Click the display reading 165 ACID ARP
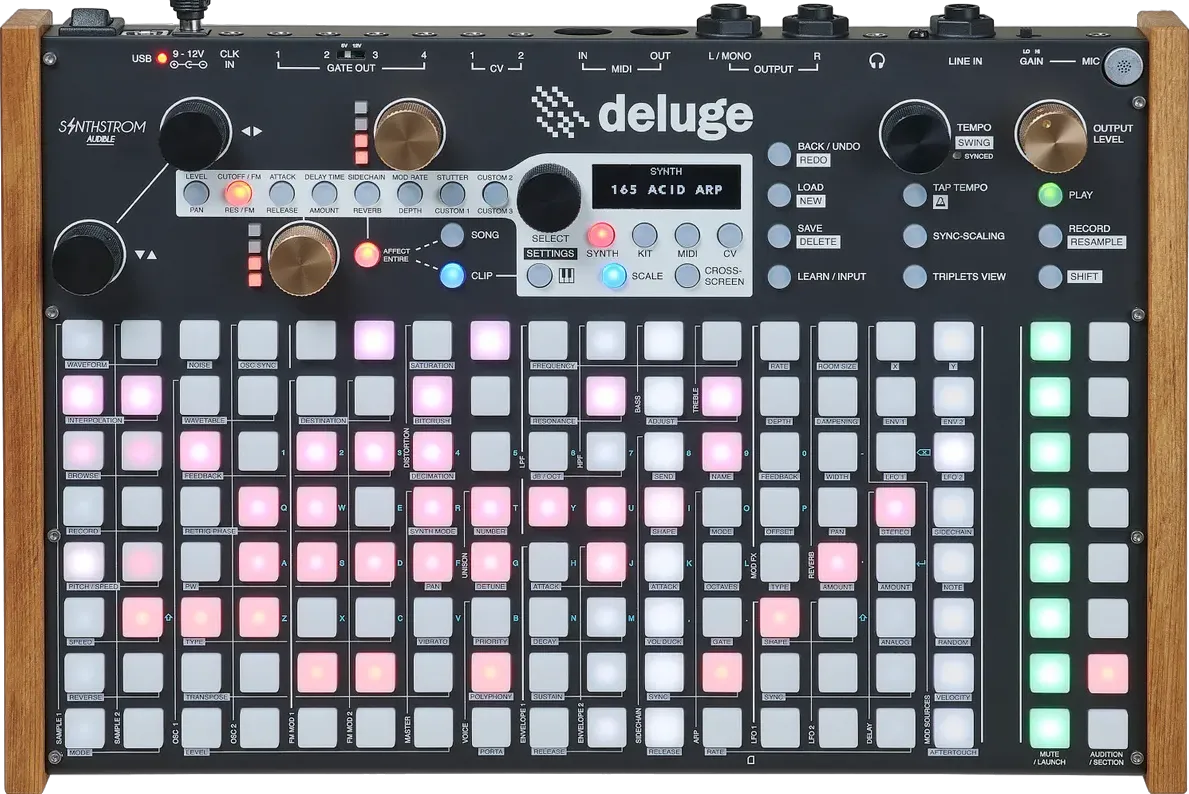 pos(666,187)
